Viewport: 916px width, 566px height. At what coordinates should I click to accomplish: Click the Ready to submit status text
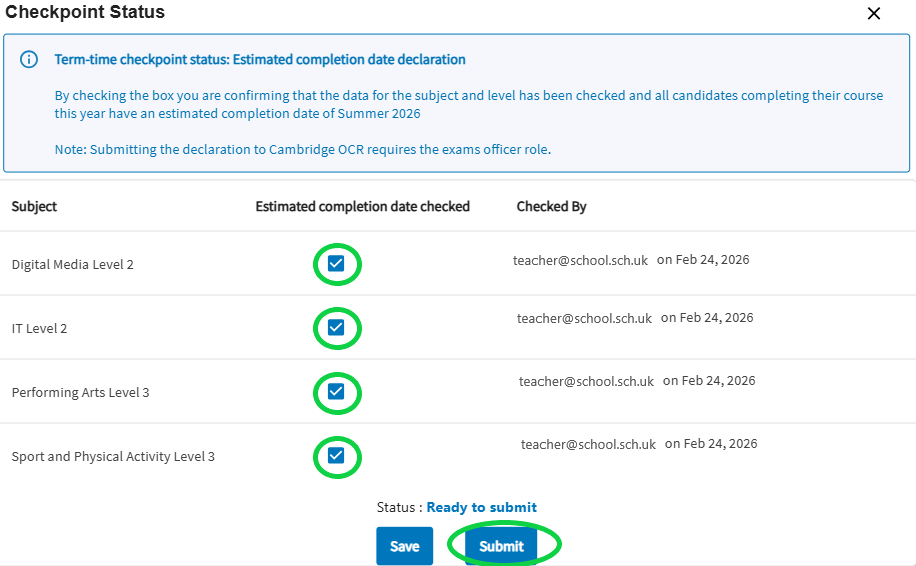tap(481, 507)
